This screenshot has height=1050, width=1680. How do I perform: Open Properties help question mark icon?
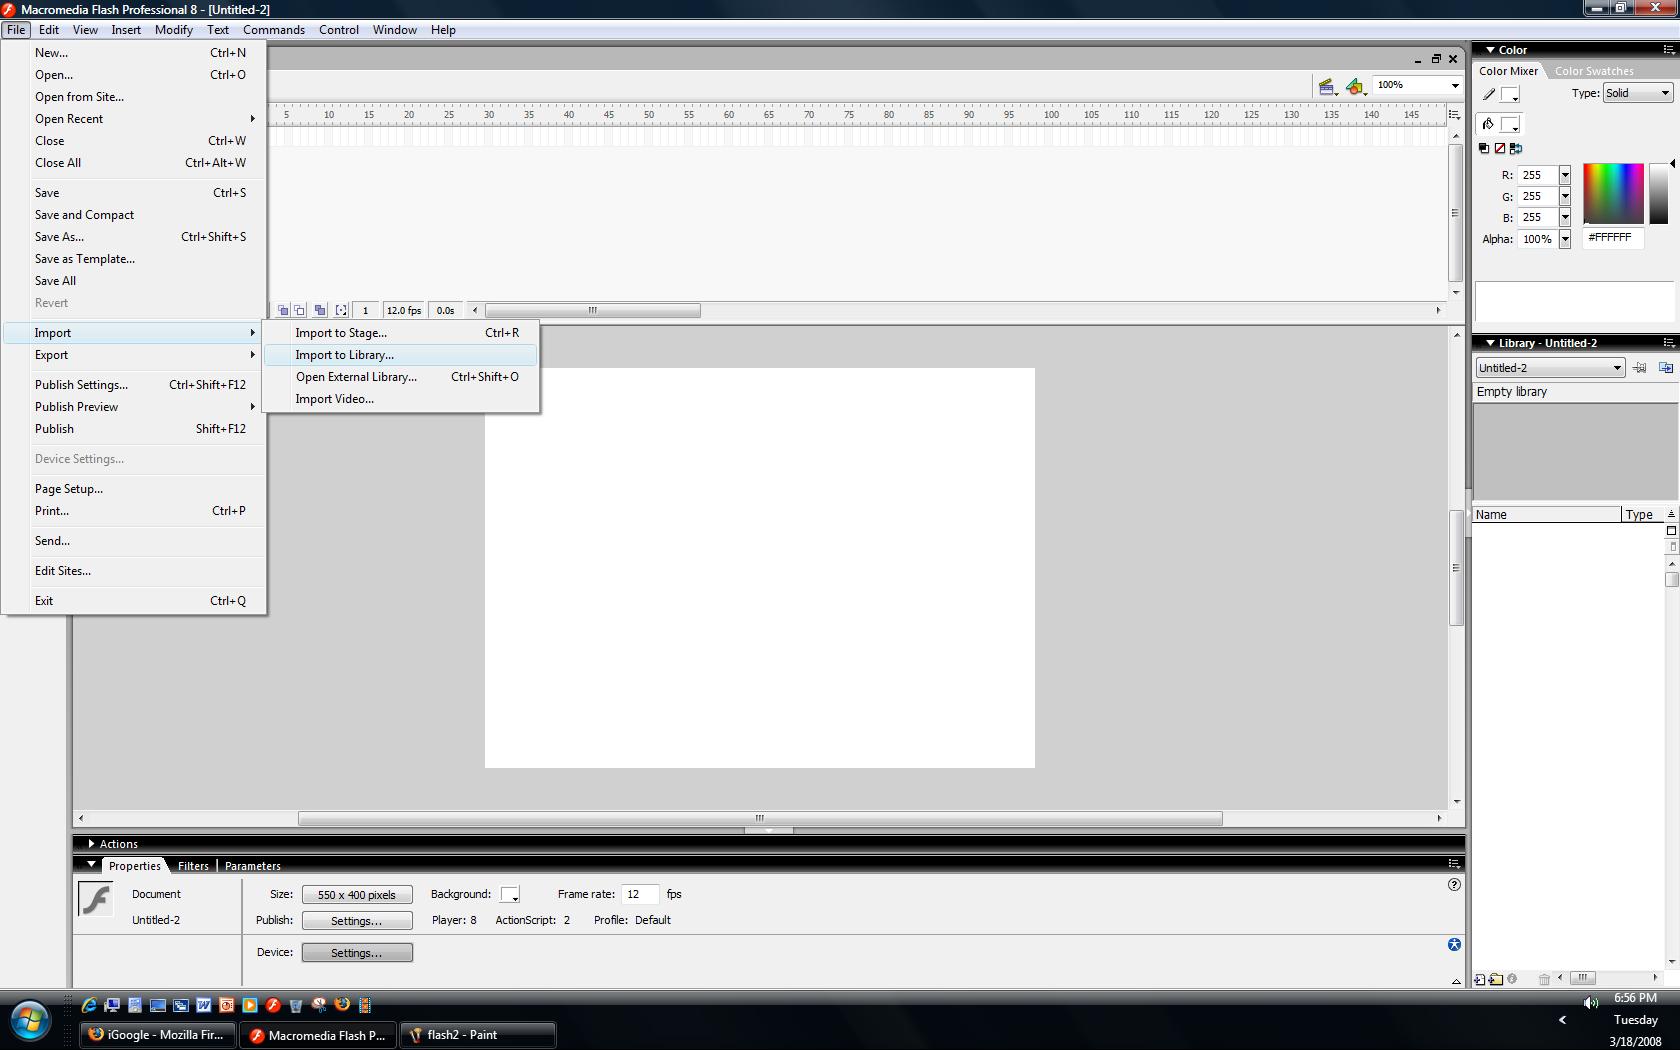pyautogui.click(x=1454, y=885)
